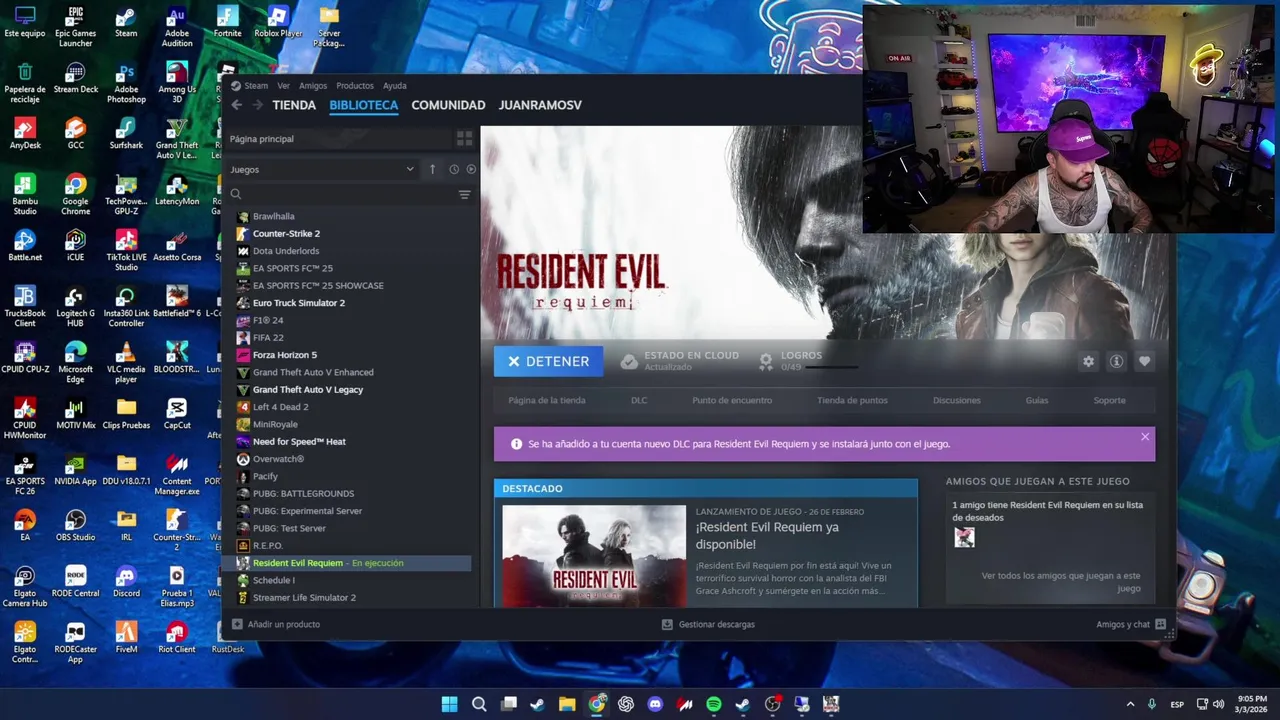Show game info circle icon
Screen dimensions: 1280x720
[1116, 362]
